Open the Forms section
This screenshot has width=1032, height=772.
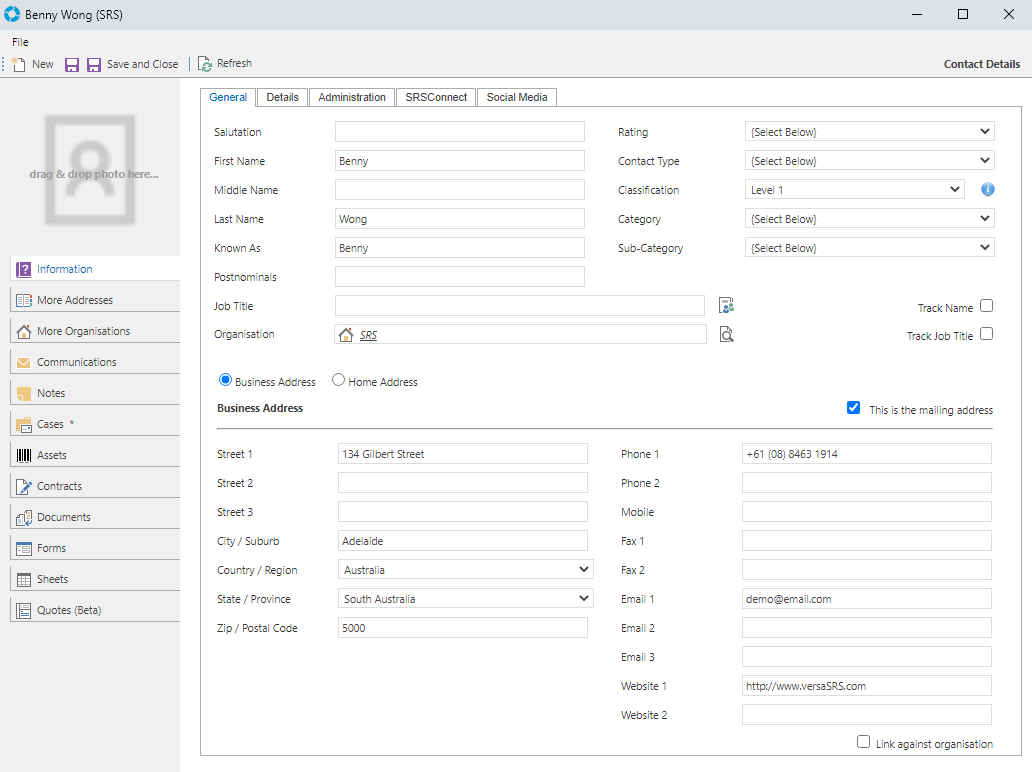(x=95, y=548)
